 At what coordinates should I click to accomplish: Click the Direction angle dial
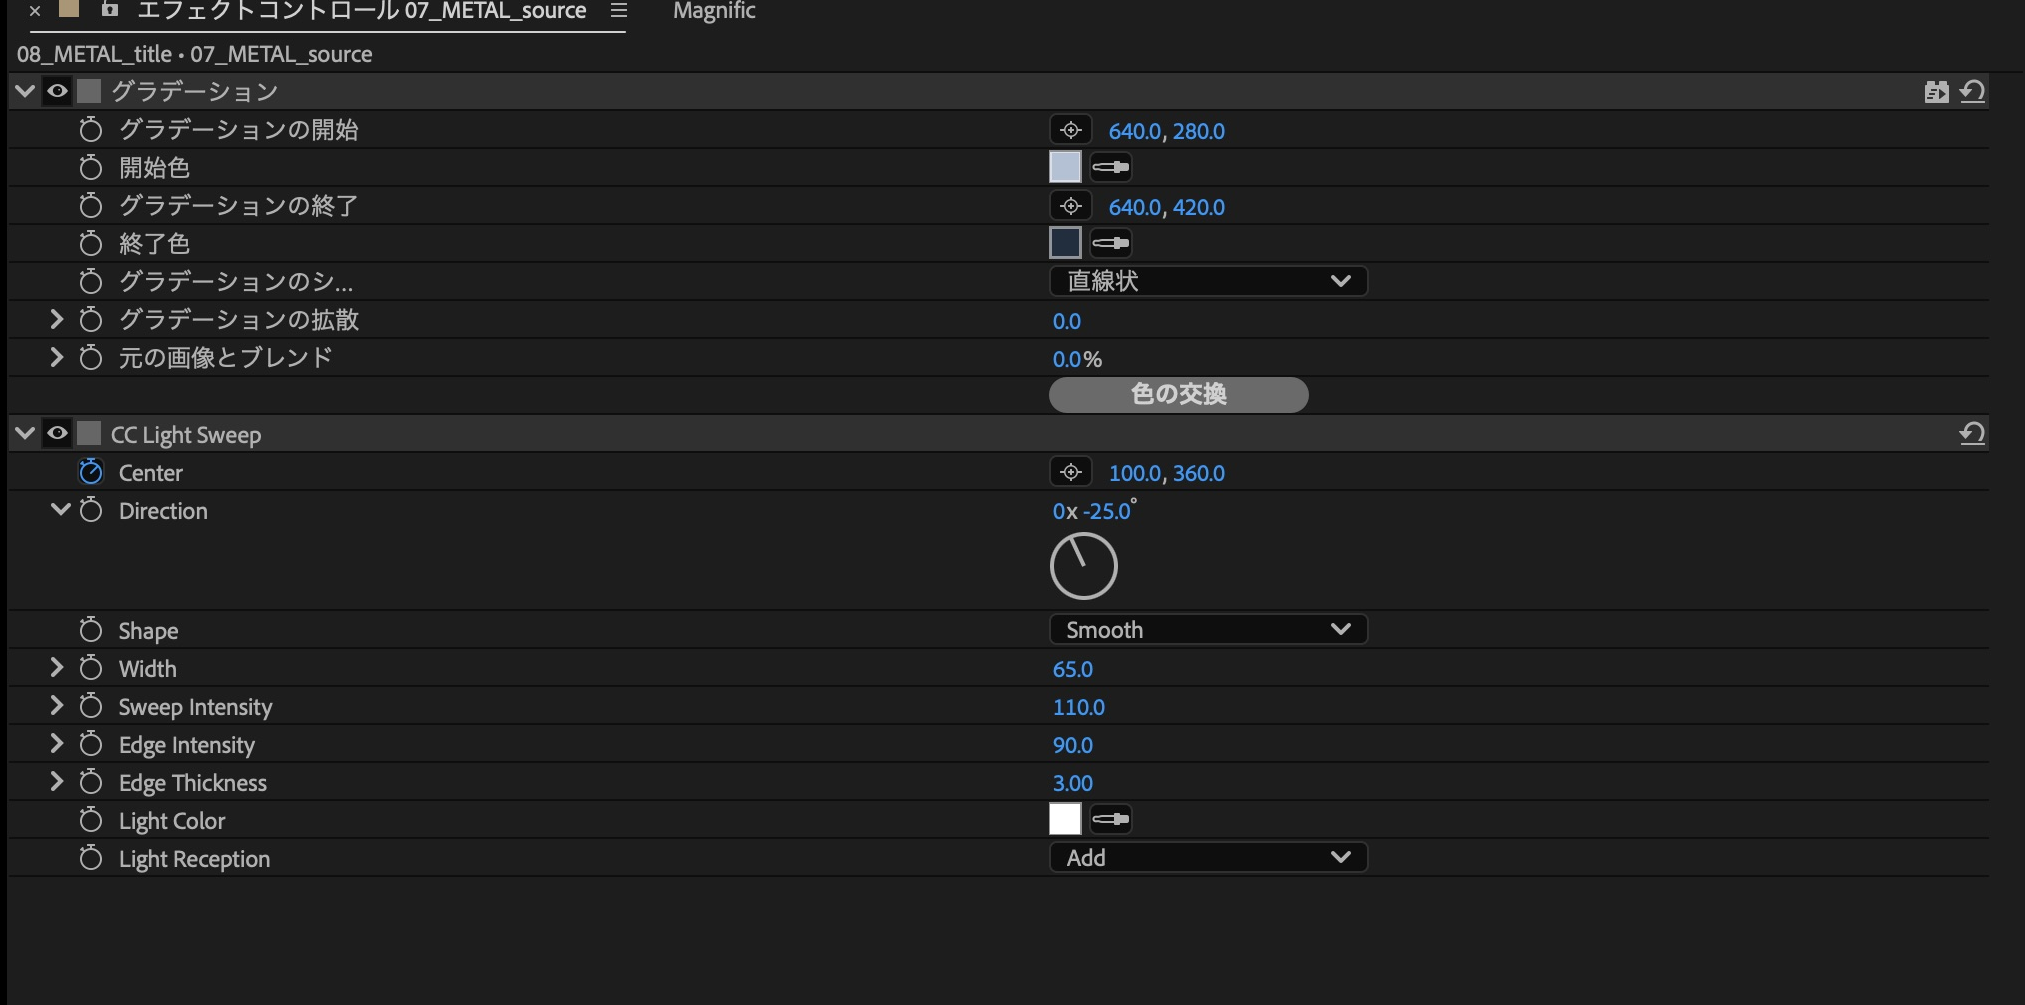[1084, 566]
